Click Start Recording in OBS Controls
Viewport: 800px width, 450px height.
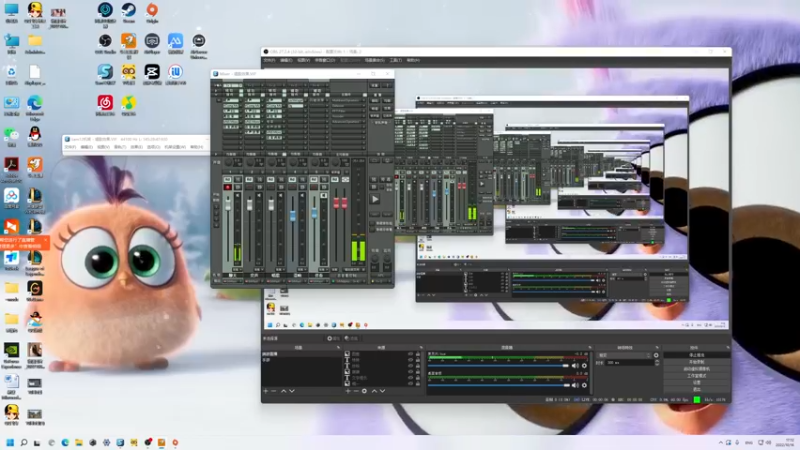[x=697, y=362]
